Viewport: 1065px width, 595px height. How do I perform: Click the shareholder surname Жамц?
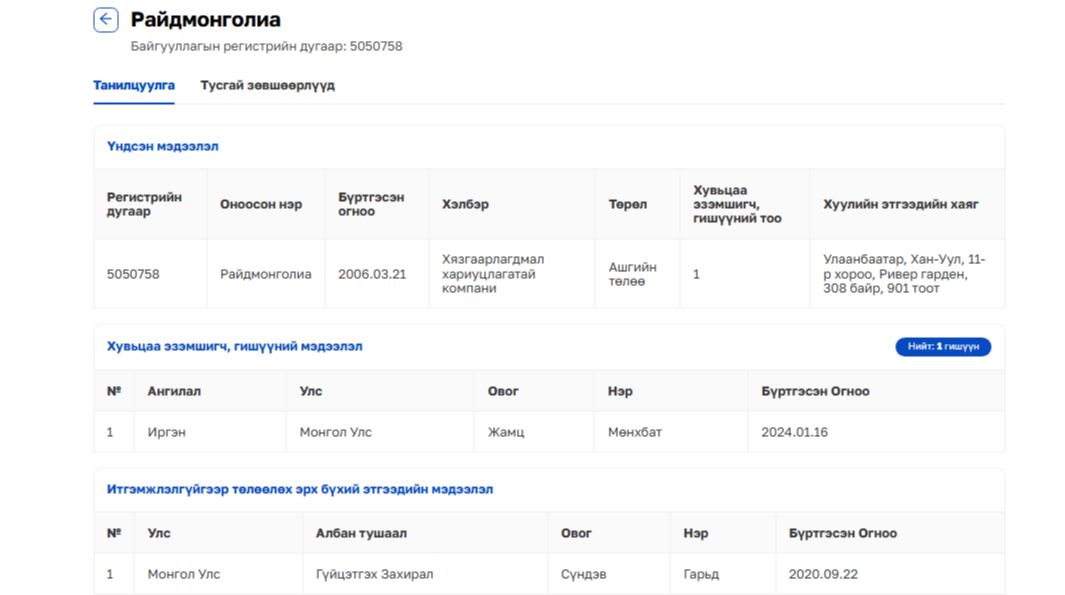(x=506, y=433)
